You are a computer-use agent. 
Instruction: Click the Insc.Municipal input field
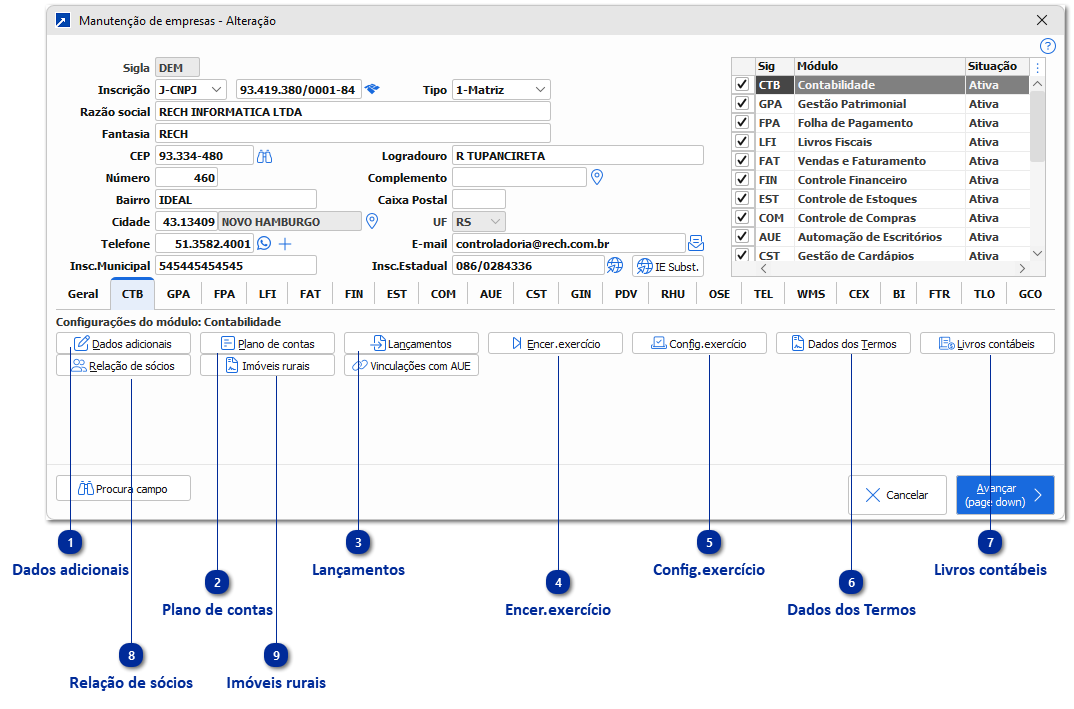(236, 265)
